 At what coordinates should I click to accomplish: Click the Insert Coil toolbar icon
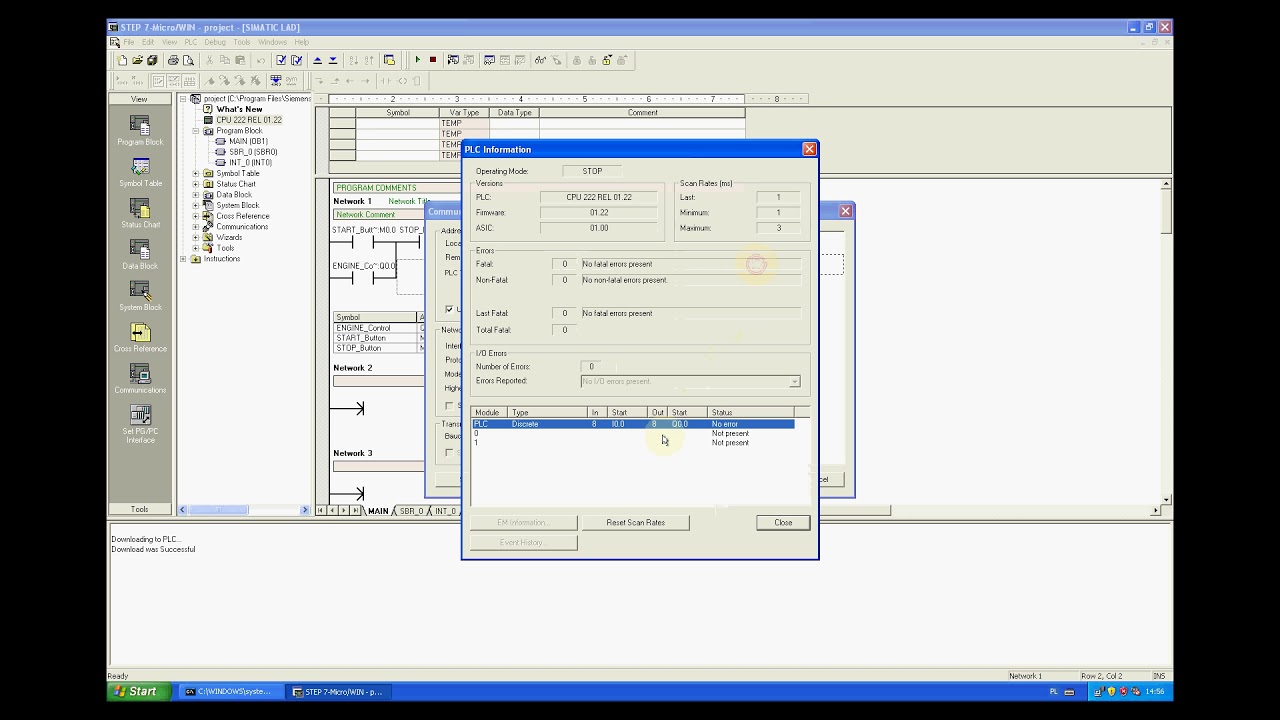402,81
